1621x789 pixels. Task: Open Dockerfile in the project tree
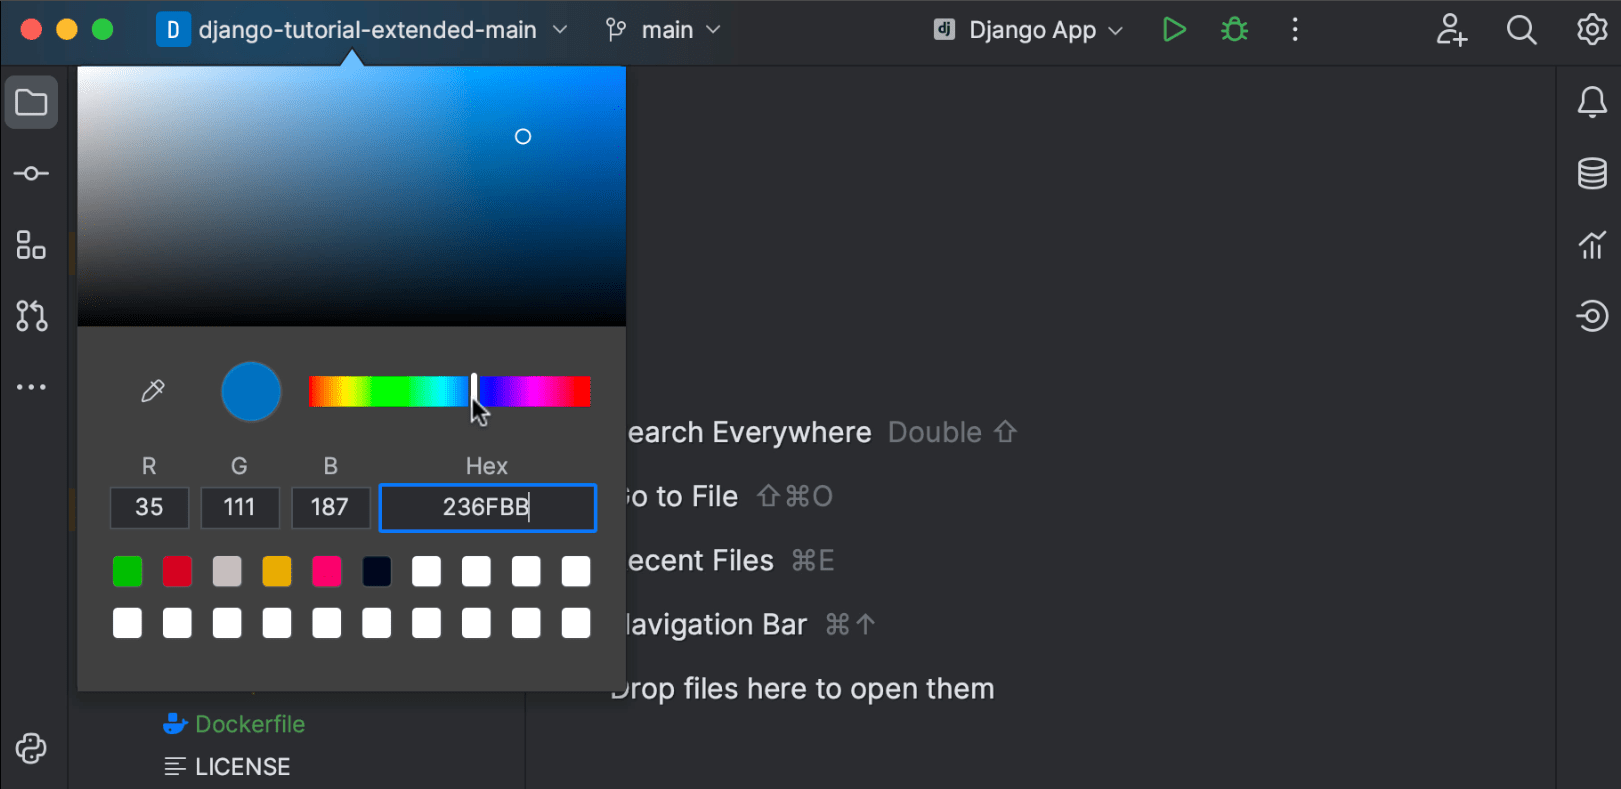(249, 724)
